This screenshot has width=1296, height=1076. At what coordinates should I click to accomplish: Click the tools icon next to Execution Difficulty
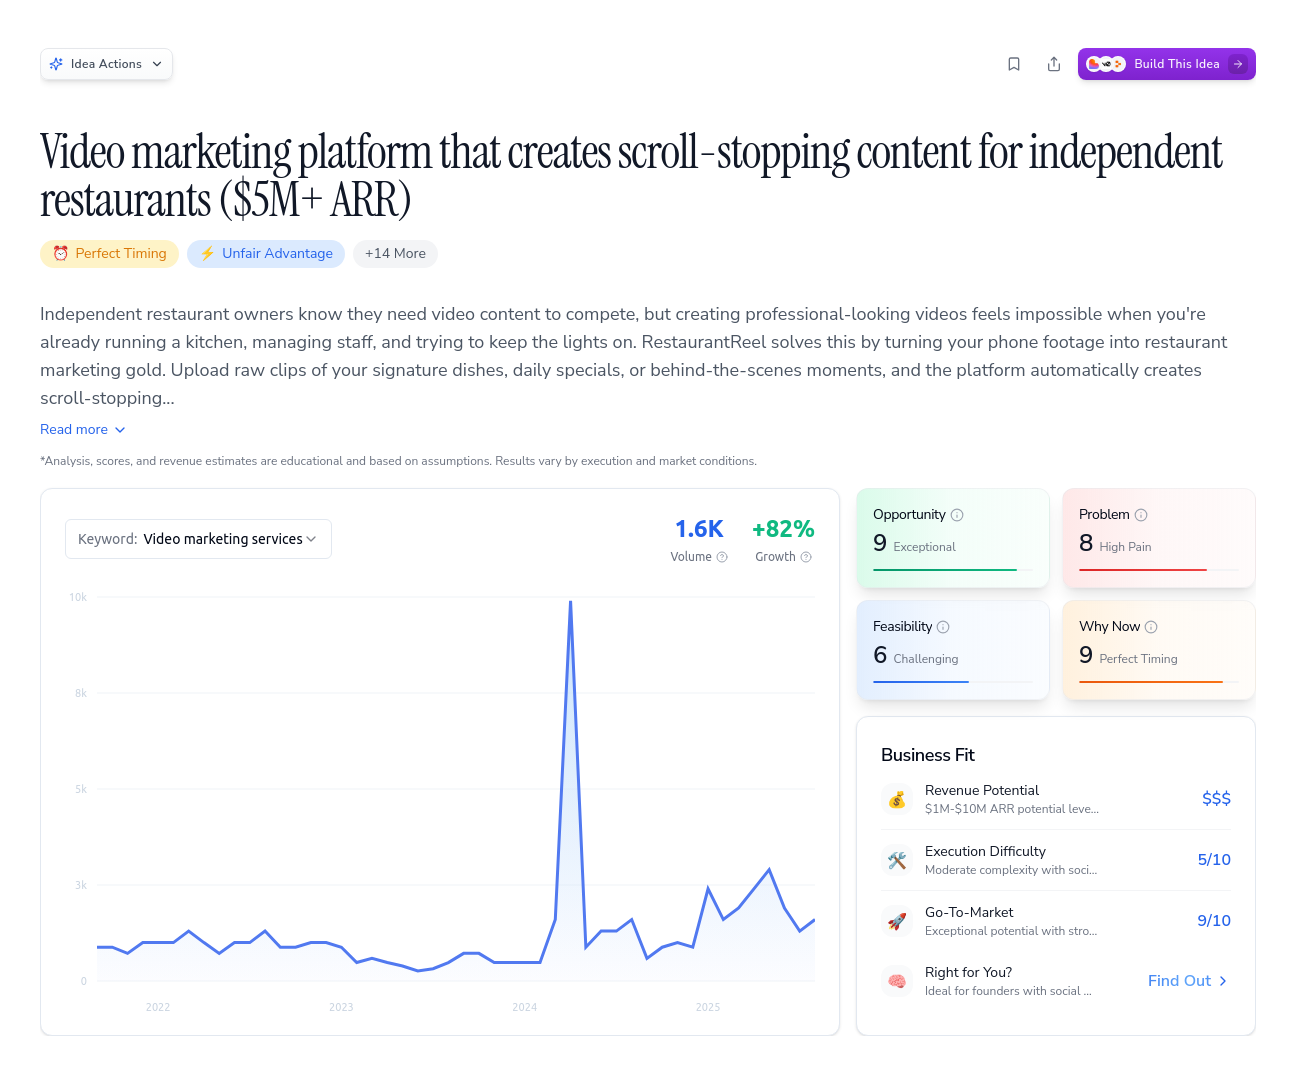click(x=897, y=860)
